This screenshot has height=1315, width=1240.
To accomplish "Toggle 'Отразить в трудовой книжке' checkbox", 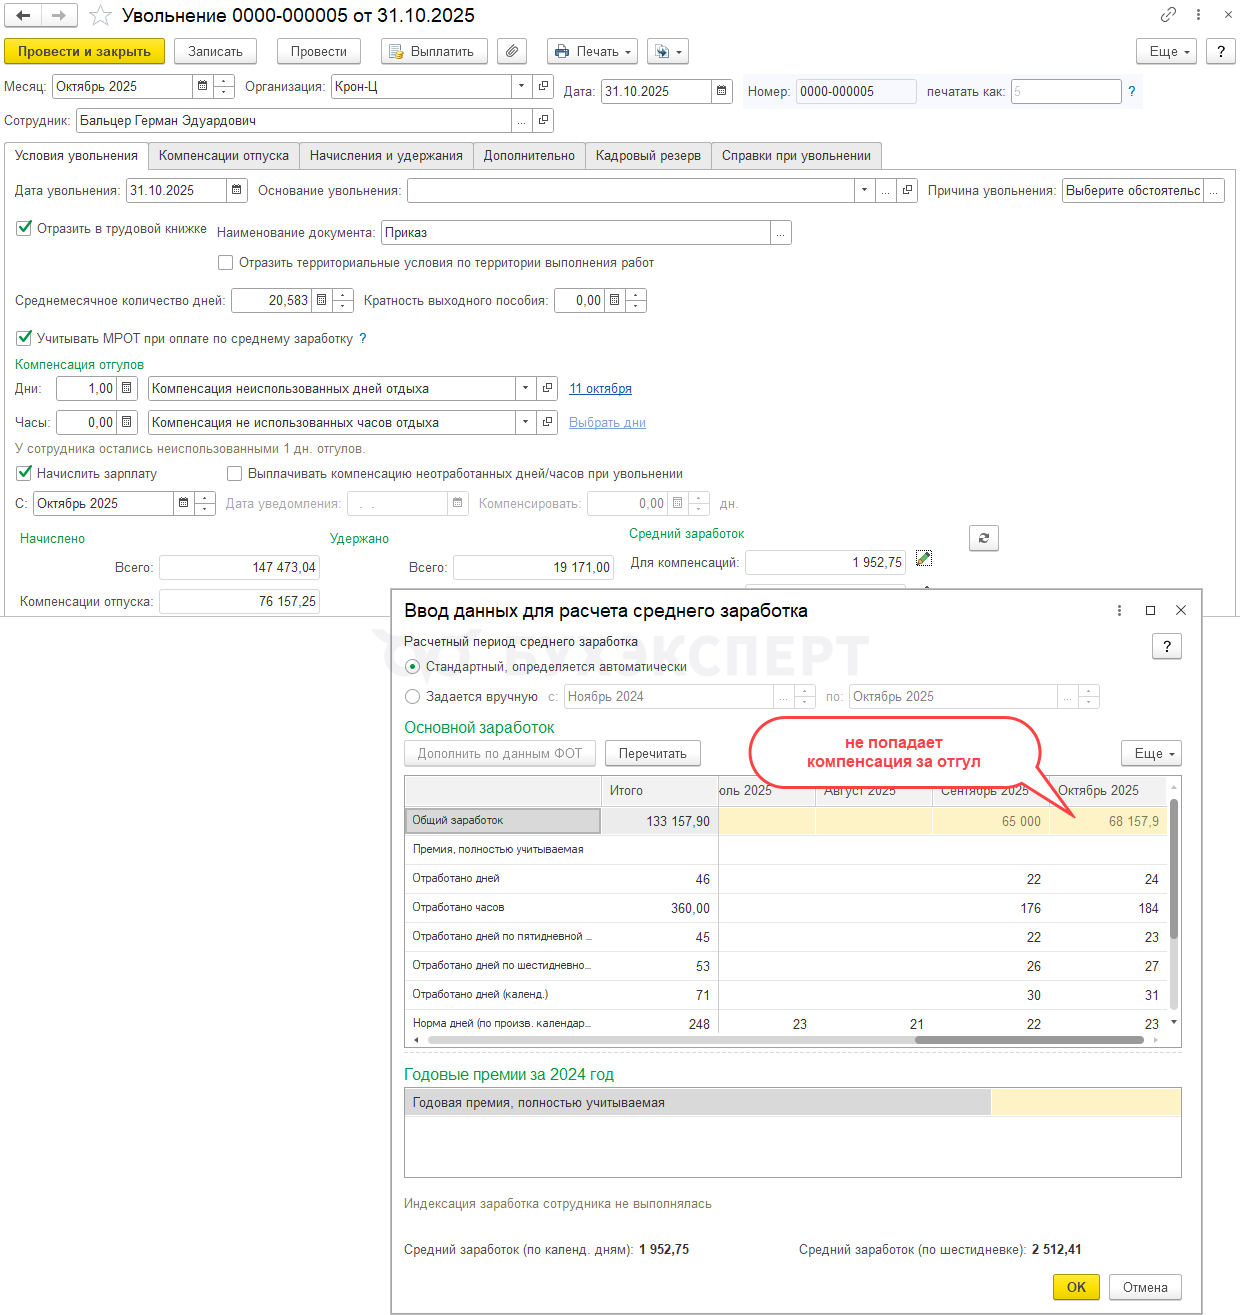I will 25,228.
